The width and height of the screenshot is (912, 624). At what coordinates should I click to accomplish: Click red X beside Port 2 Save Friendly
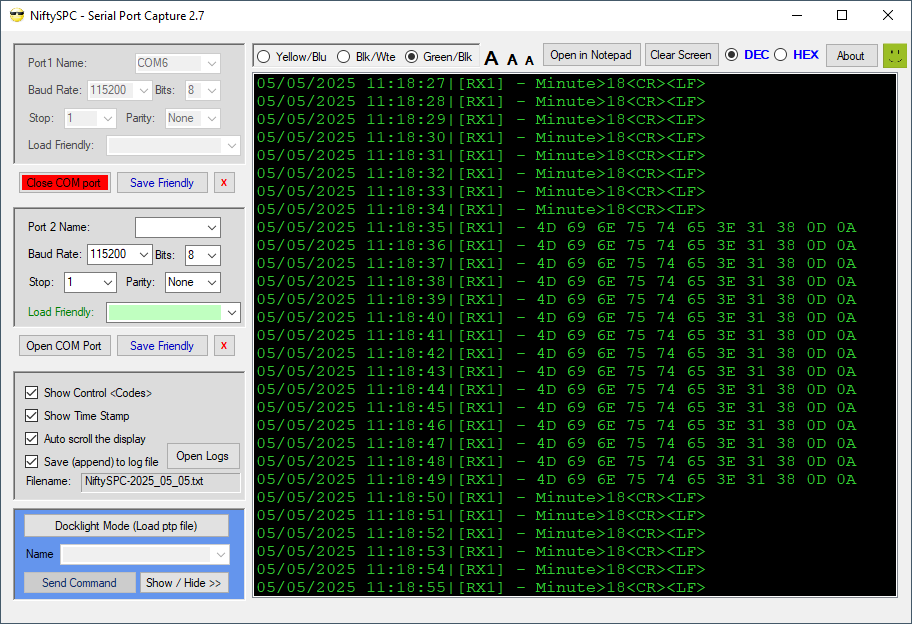tap(224, 345)
